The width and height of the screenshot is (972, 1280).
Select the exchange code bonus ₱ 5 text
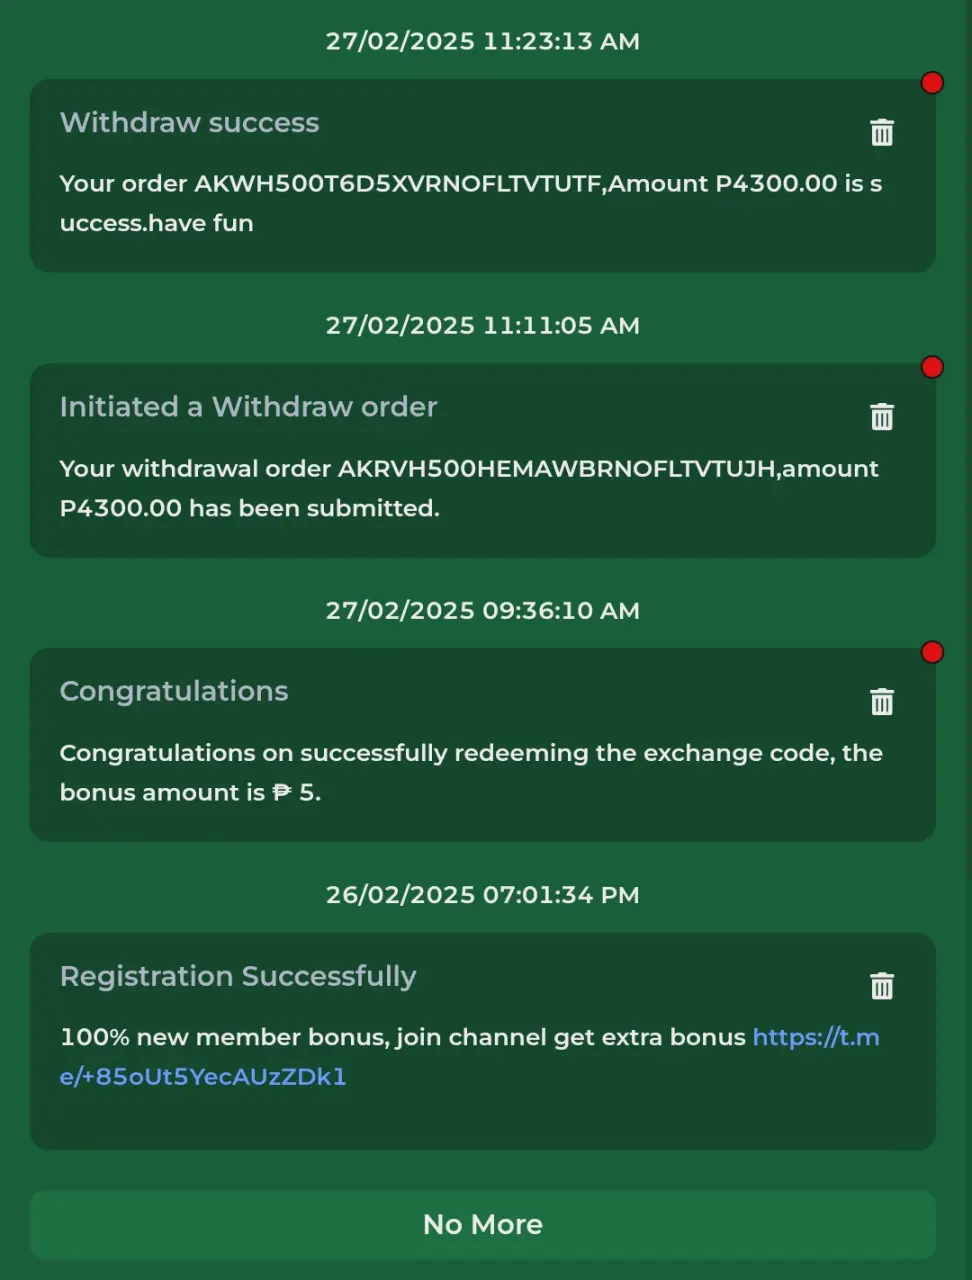(471, 772)
